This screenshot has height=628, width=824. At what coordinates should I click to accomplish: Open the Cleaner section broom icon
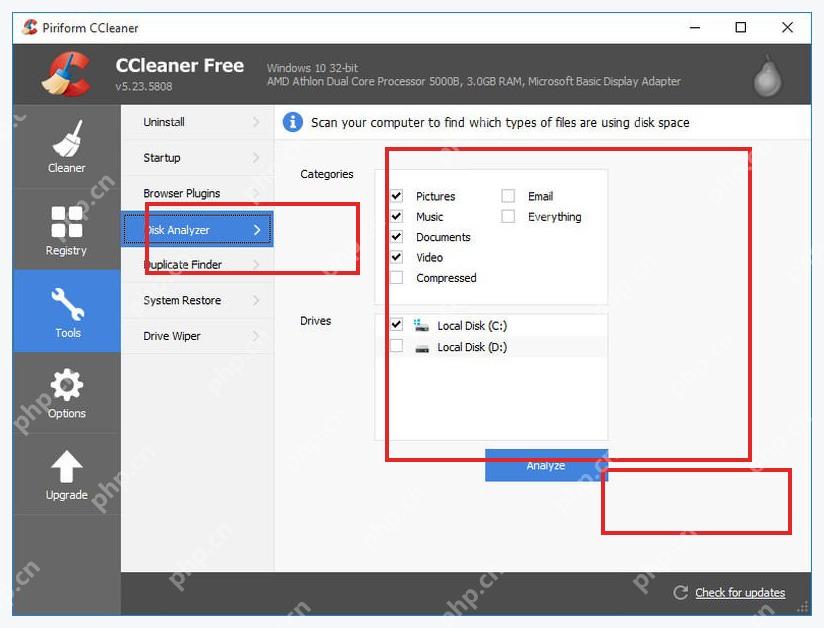tap(66, 139)
